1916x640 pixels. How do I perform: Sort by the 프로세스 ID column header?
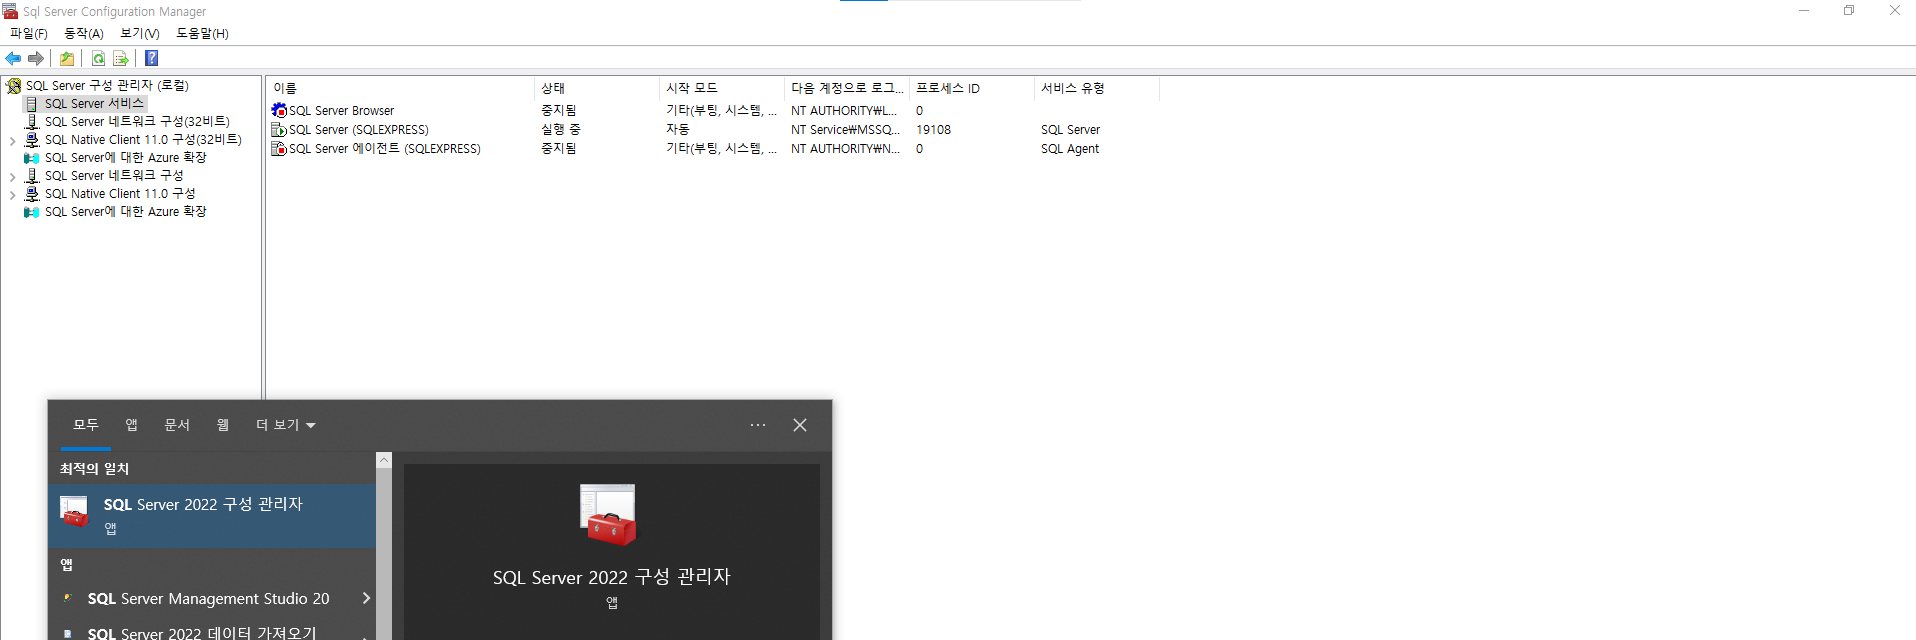click(x=972, y=88)
